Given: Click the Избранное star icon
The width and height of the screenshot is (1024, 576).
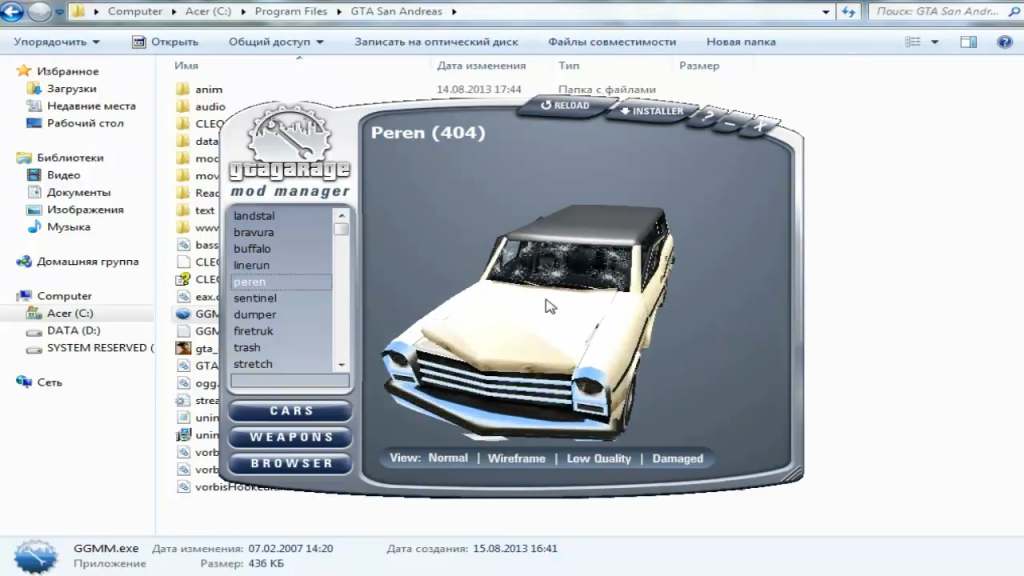Looking at the screenshot, I should tap(24, 71).
